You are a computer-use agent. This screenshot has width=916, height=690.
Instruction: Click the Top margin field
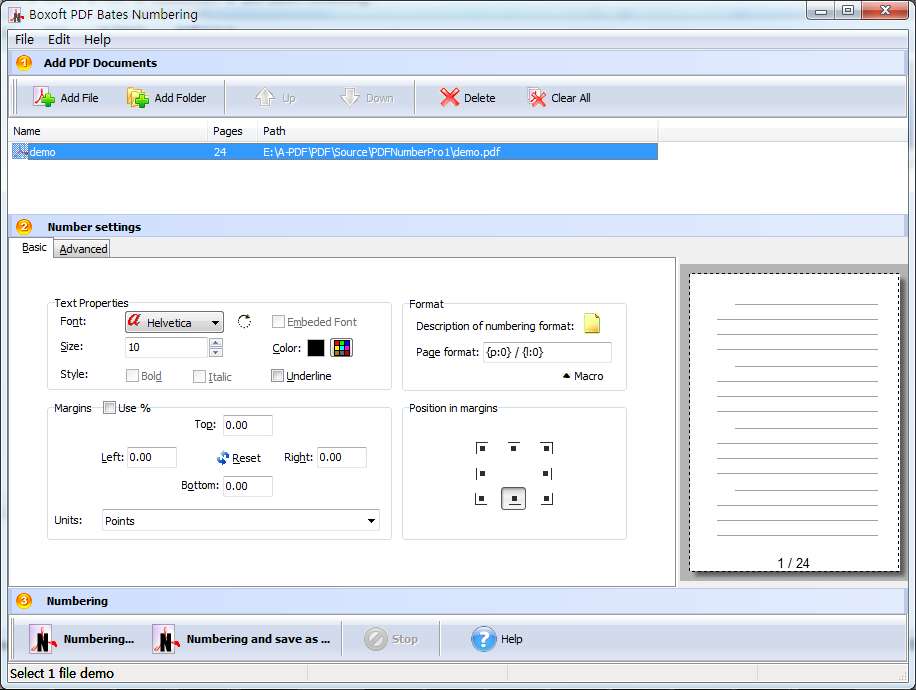(248, 425)
